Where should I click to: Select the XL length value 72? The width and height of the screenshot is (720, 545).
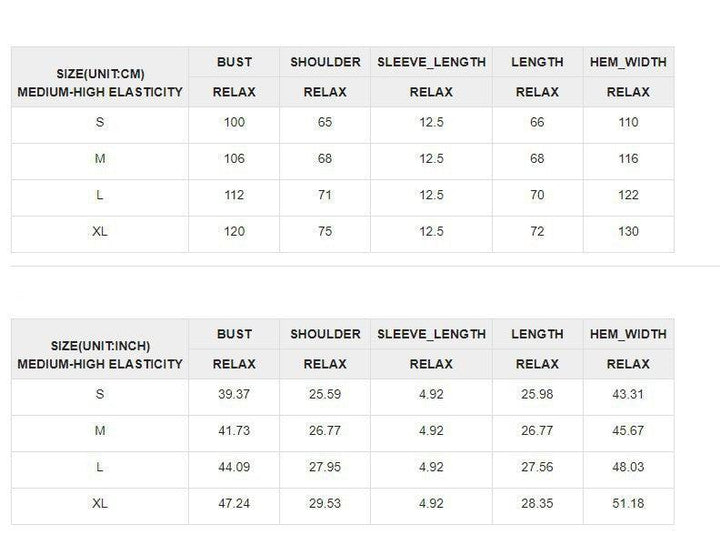(537, 231)
